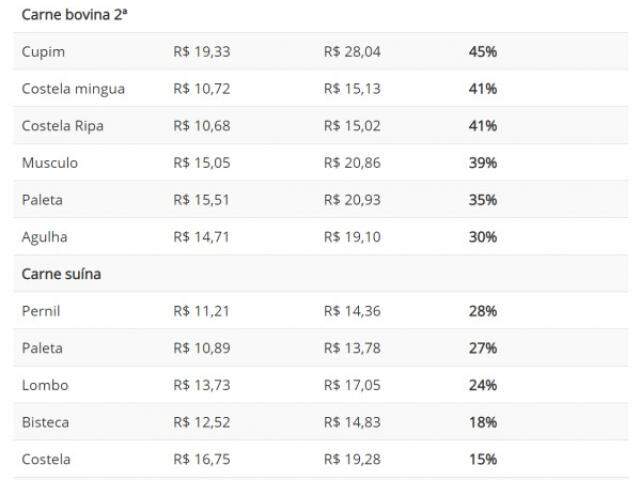Image resolution: width=640 pixels, height=480 pixels.
Task: Click the beef Paleta price R$ 15,51
Action: pos(201,200)
